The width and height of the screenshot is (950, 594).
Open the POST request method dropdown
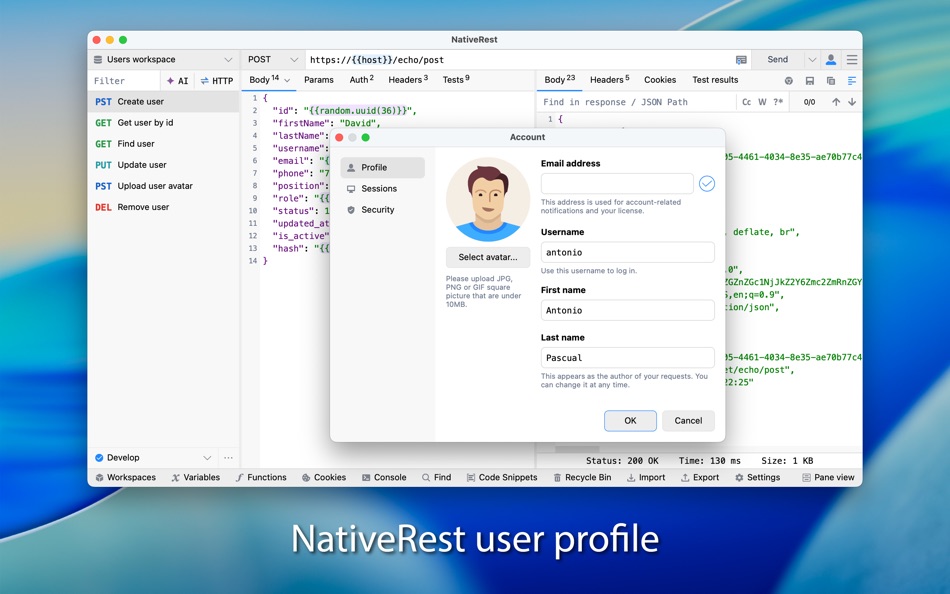(270, 59)
